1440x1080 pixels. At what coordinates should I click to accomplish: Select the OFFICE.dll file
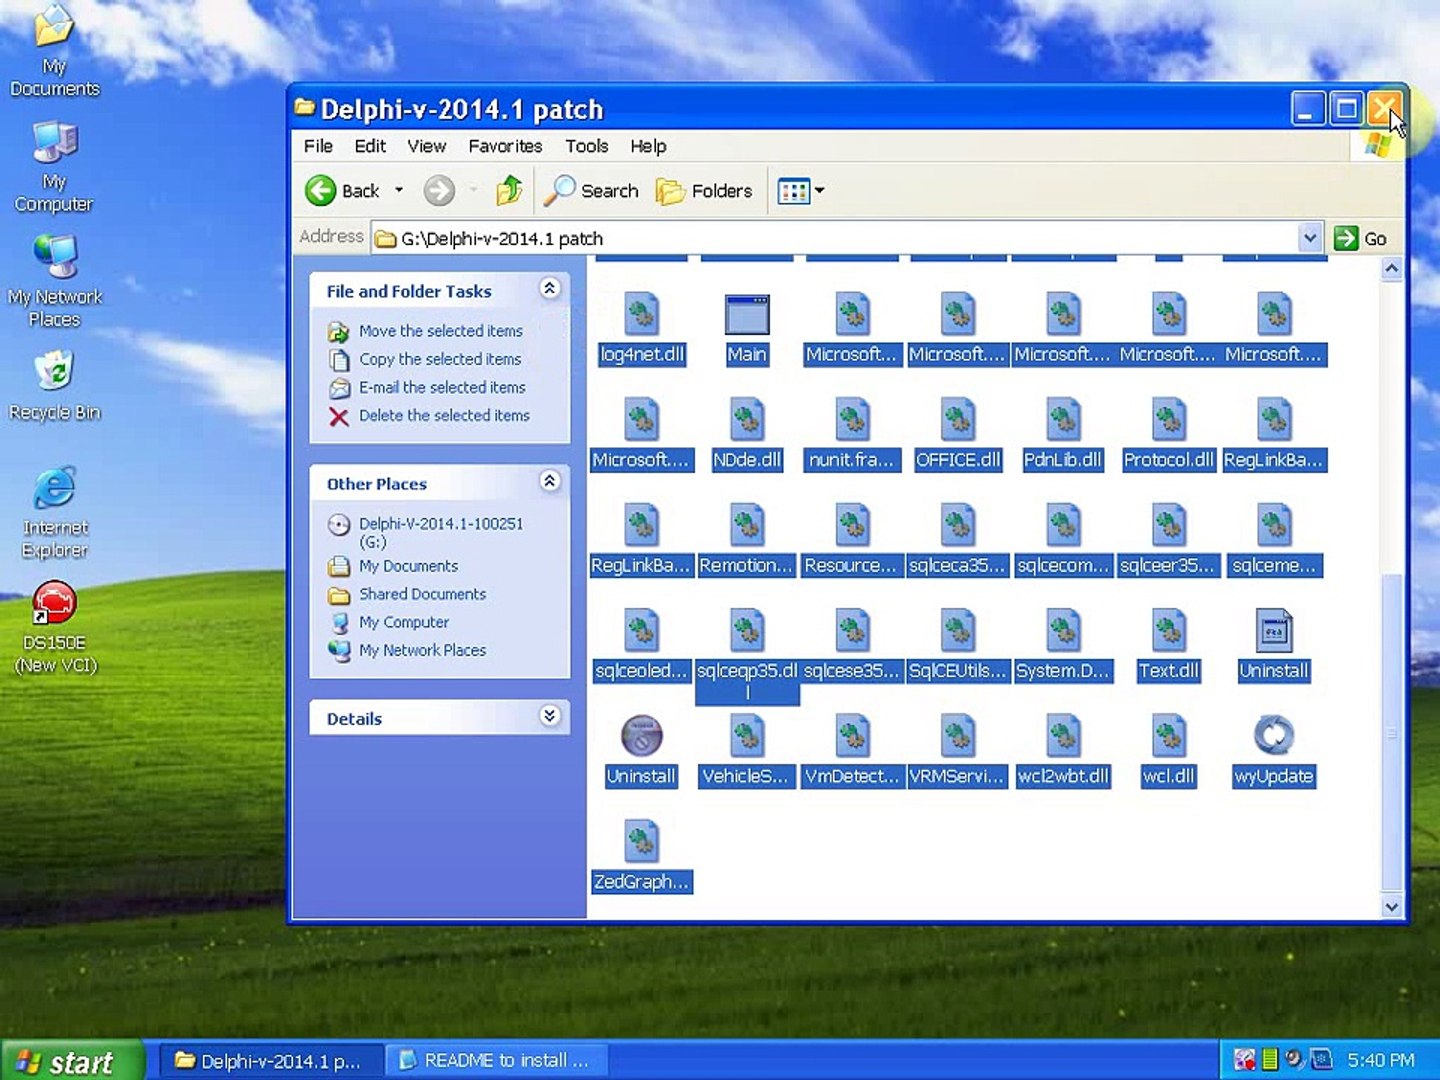tap(958, 434)
